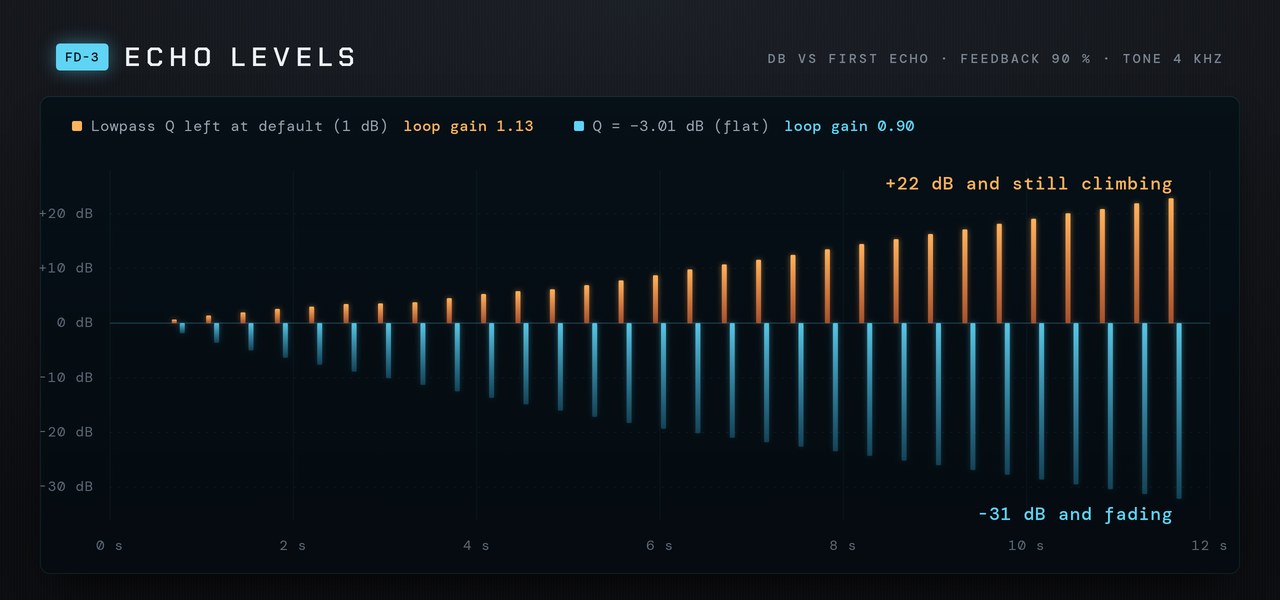Screen dimensions: 1280x600
Task: Click the 'loop gain 1.13' value
Action: click(x=468, y=127)
